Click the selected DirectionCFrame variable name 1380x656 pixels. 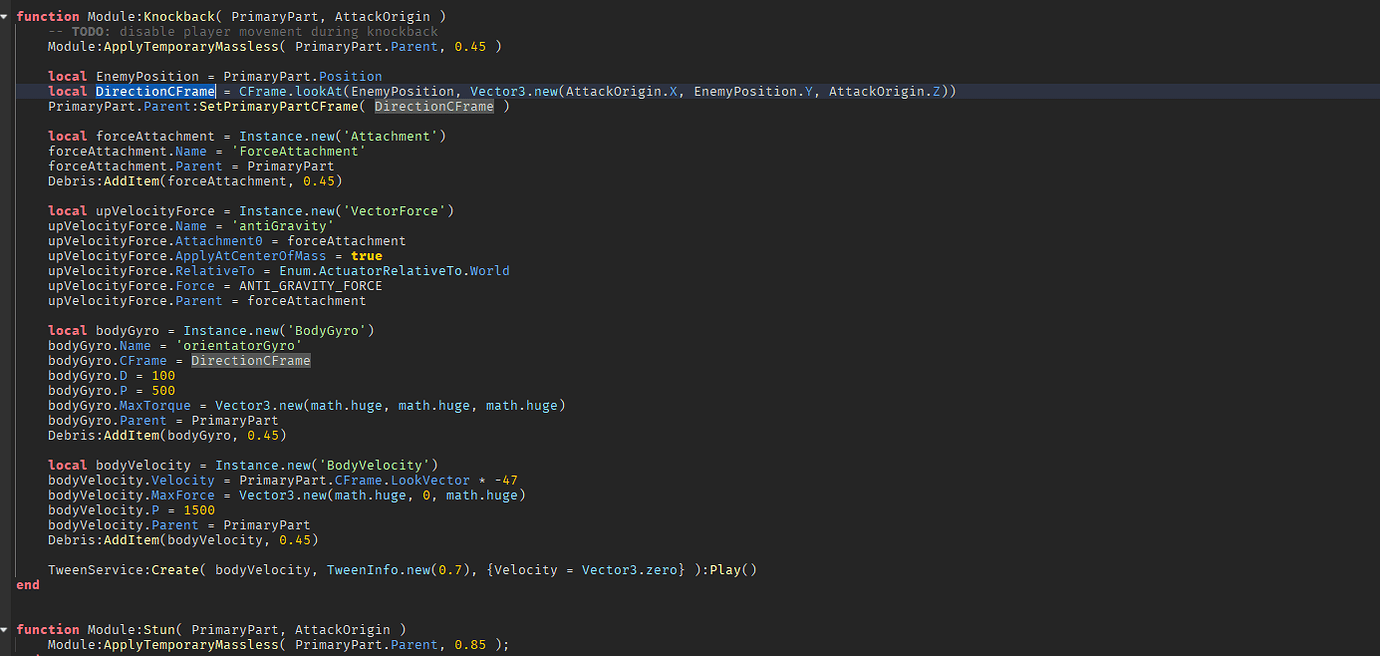coord(155,91)
